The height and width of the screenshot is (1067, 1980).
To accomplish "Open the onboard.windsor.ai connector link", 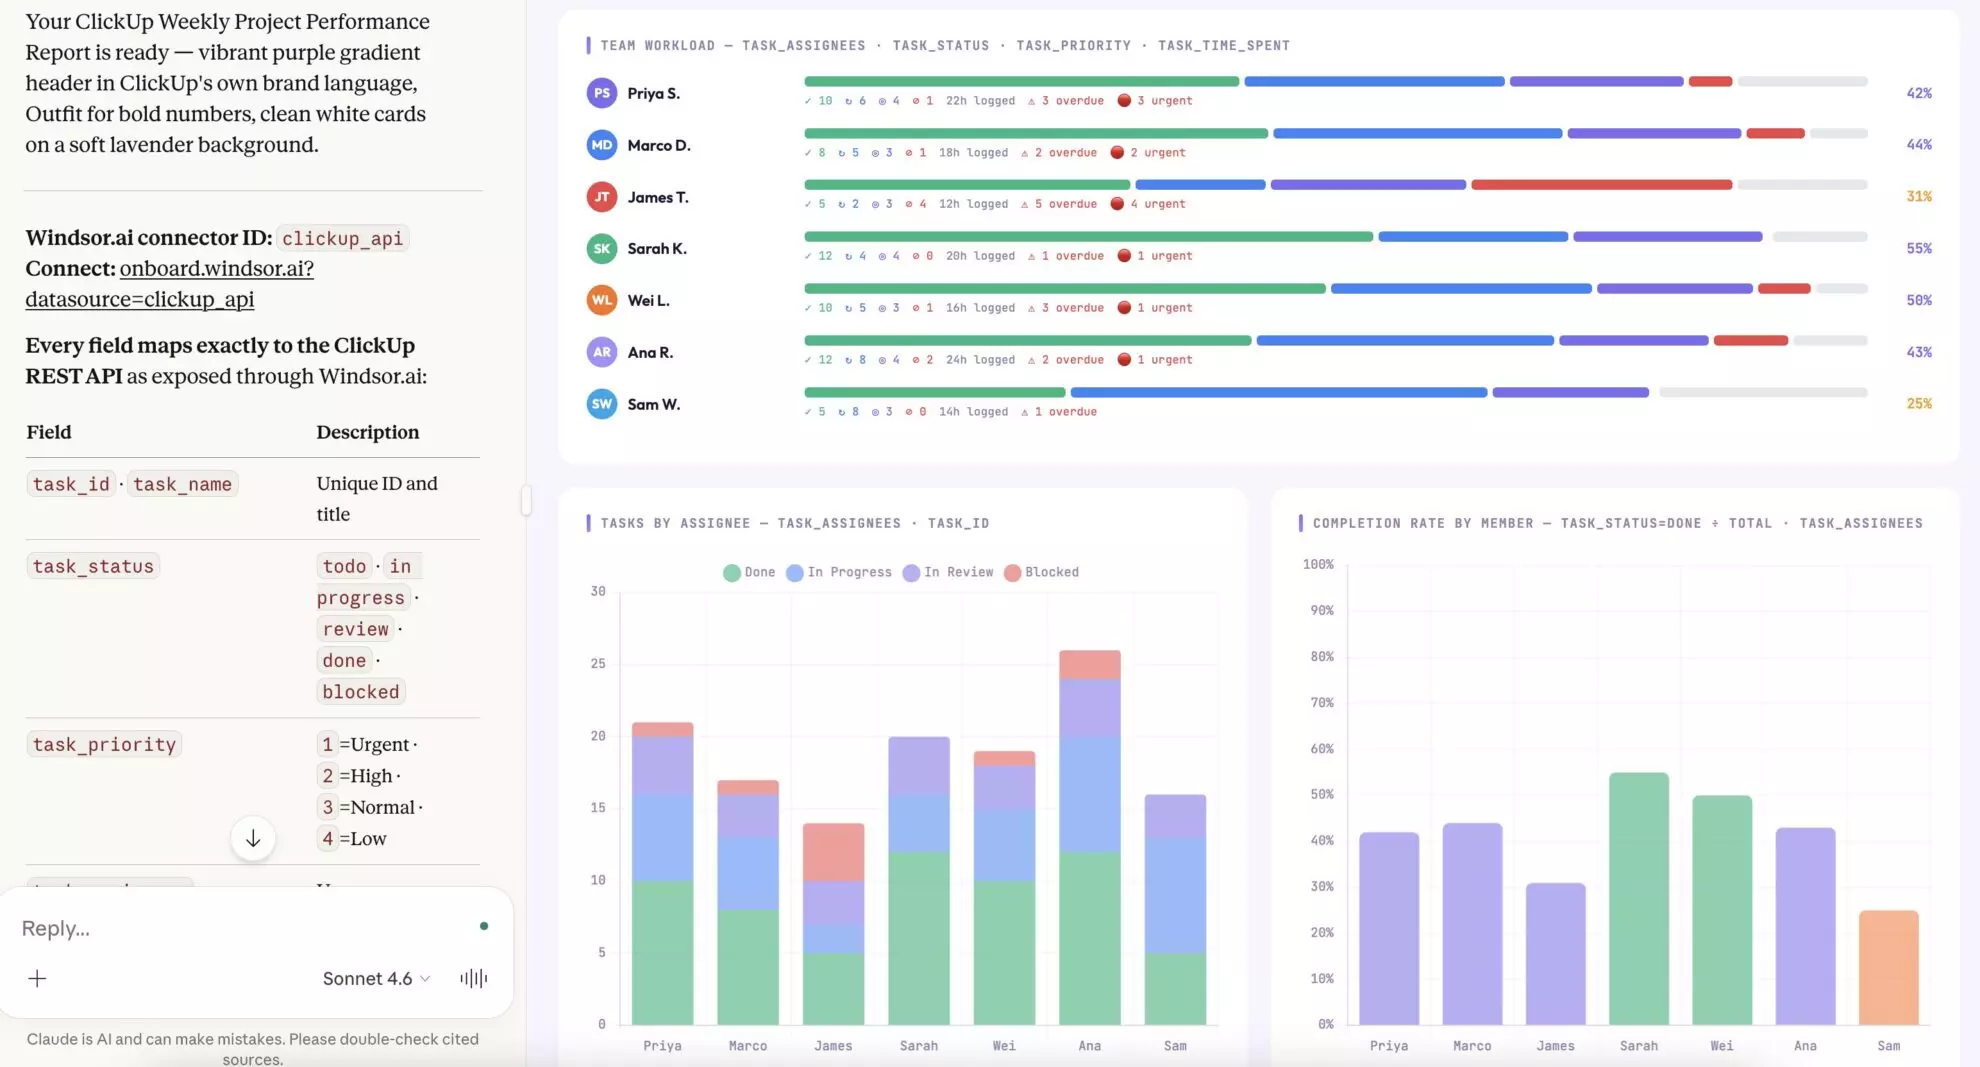I will click(216, 268).
